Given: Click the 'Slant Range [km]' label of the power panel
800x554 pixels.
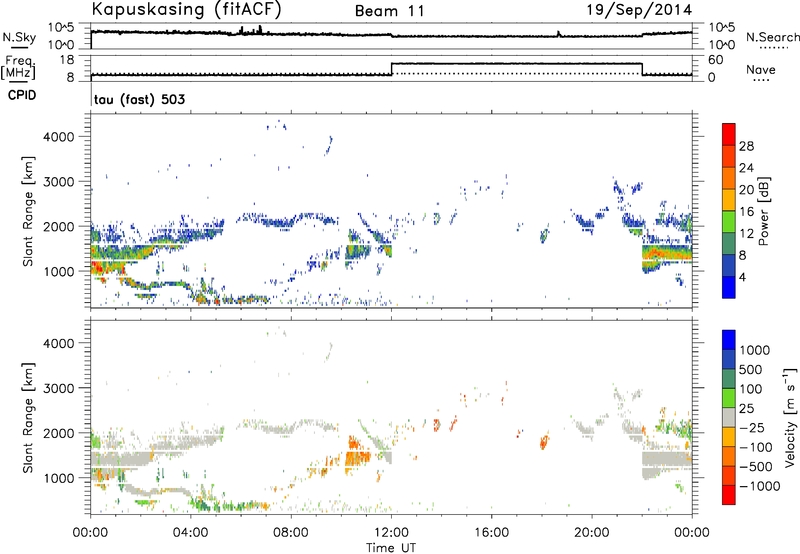Looking at the screenshot, I should coord(28,211).
